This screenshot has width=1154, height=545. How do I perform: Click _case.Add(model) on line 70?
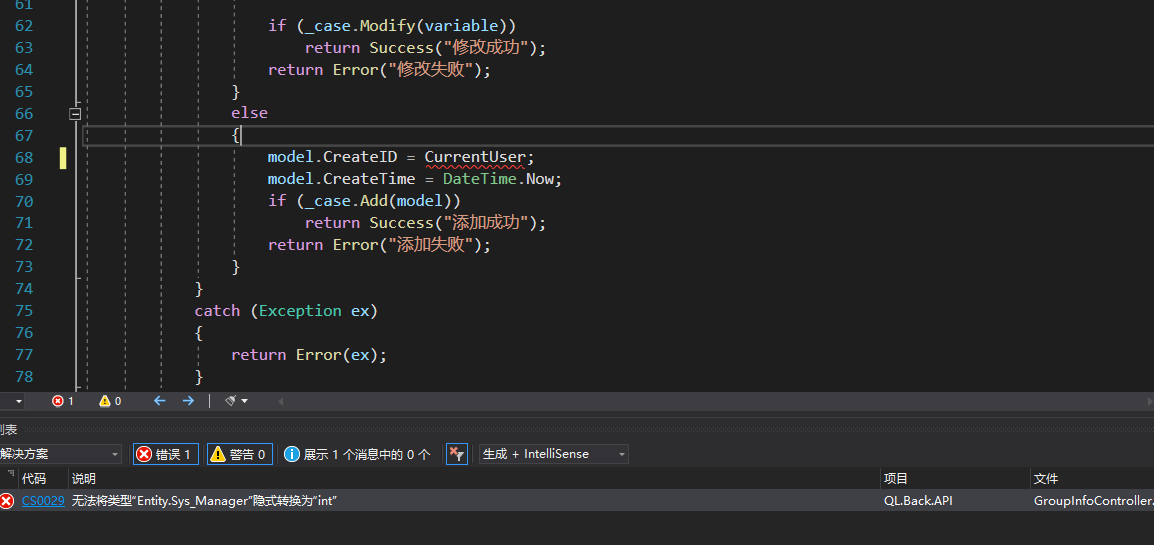click(378, 201)
